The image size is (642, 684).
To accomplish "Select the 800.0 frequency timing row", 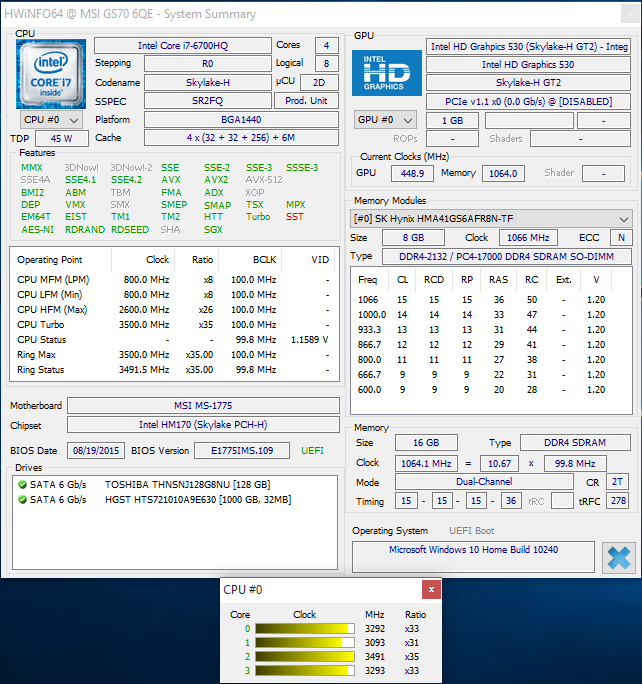I will point(491,360).
